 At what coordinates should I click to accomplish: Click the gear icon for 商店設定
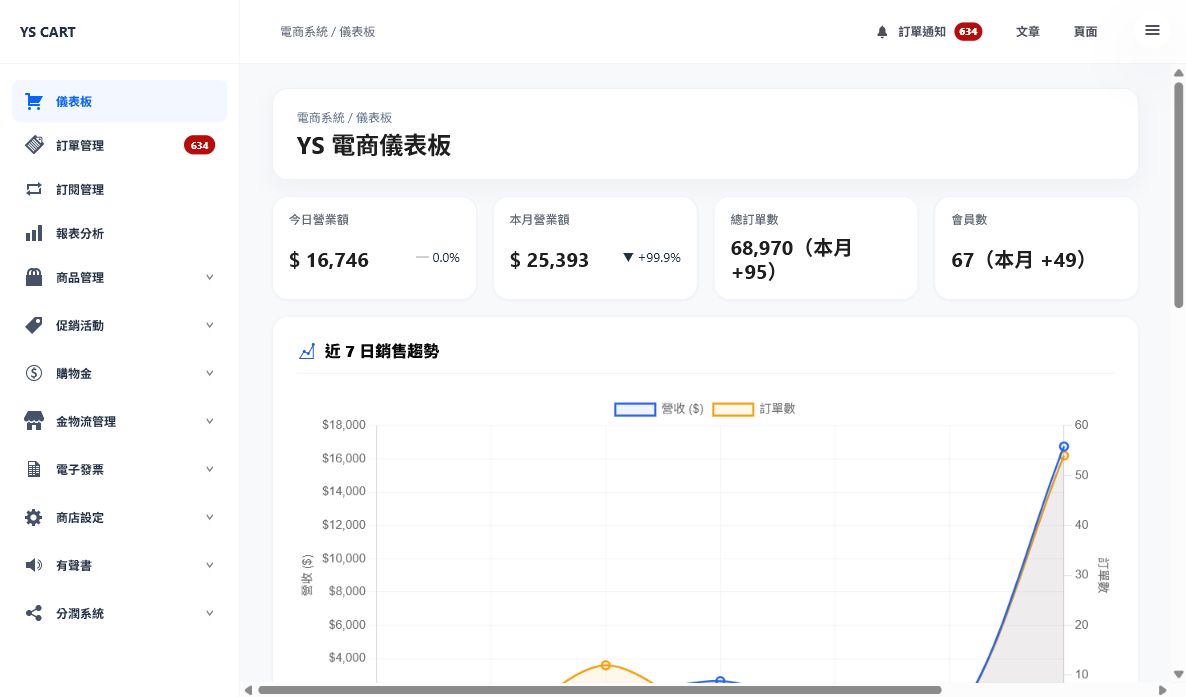click(34, 518)
